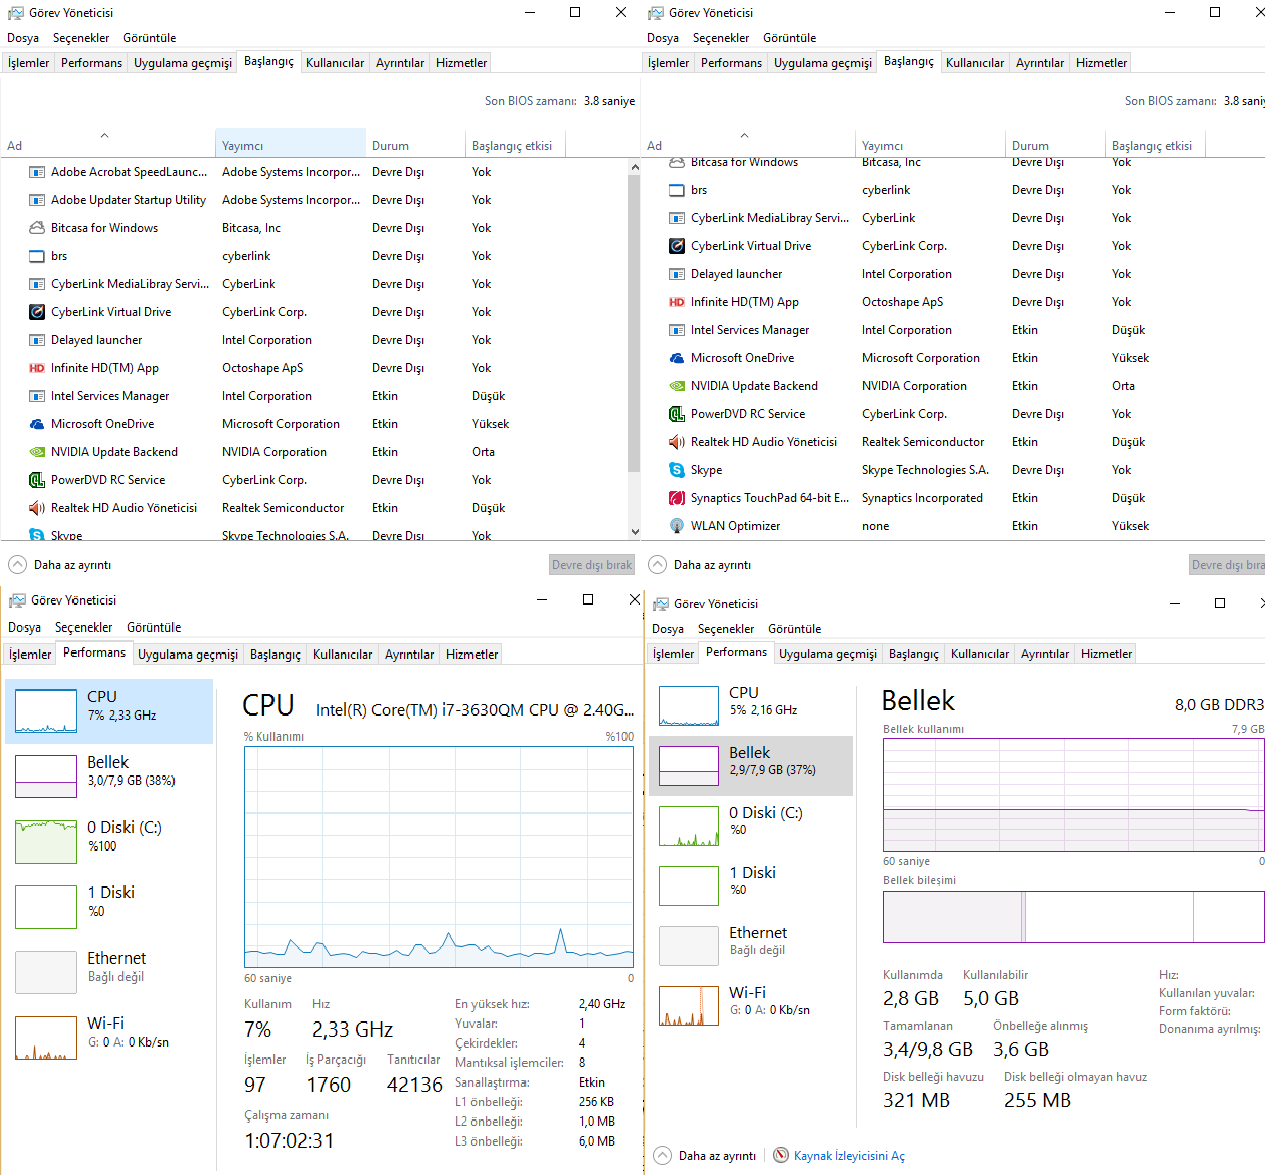Open the Dosya menu in left Startup window
The width and height of the screenshot is (1265, 1175).
[x=23, y=38]
